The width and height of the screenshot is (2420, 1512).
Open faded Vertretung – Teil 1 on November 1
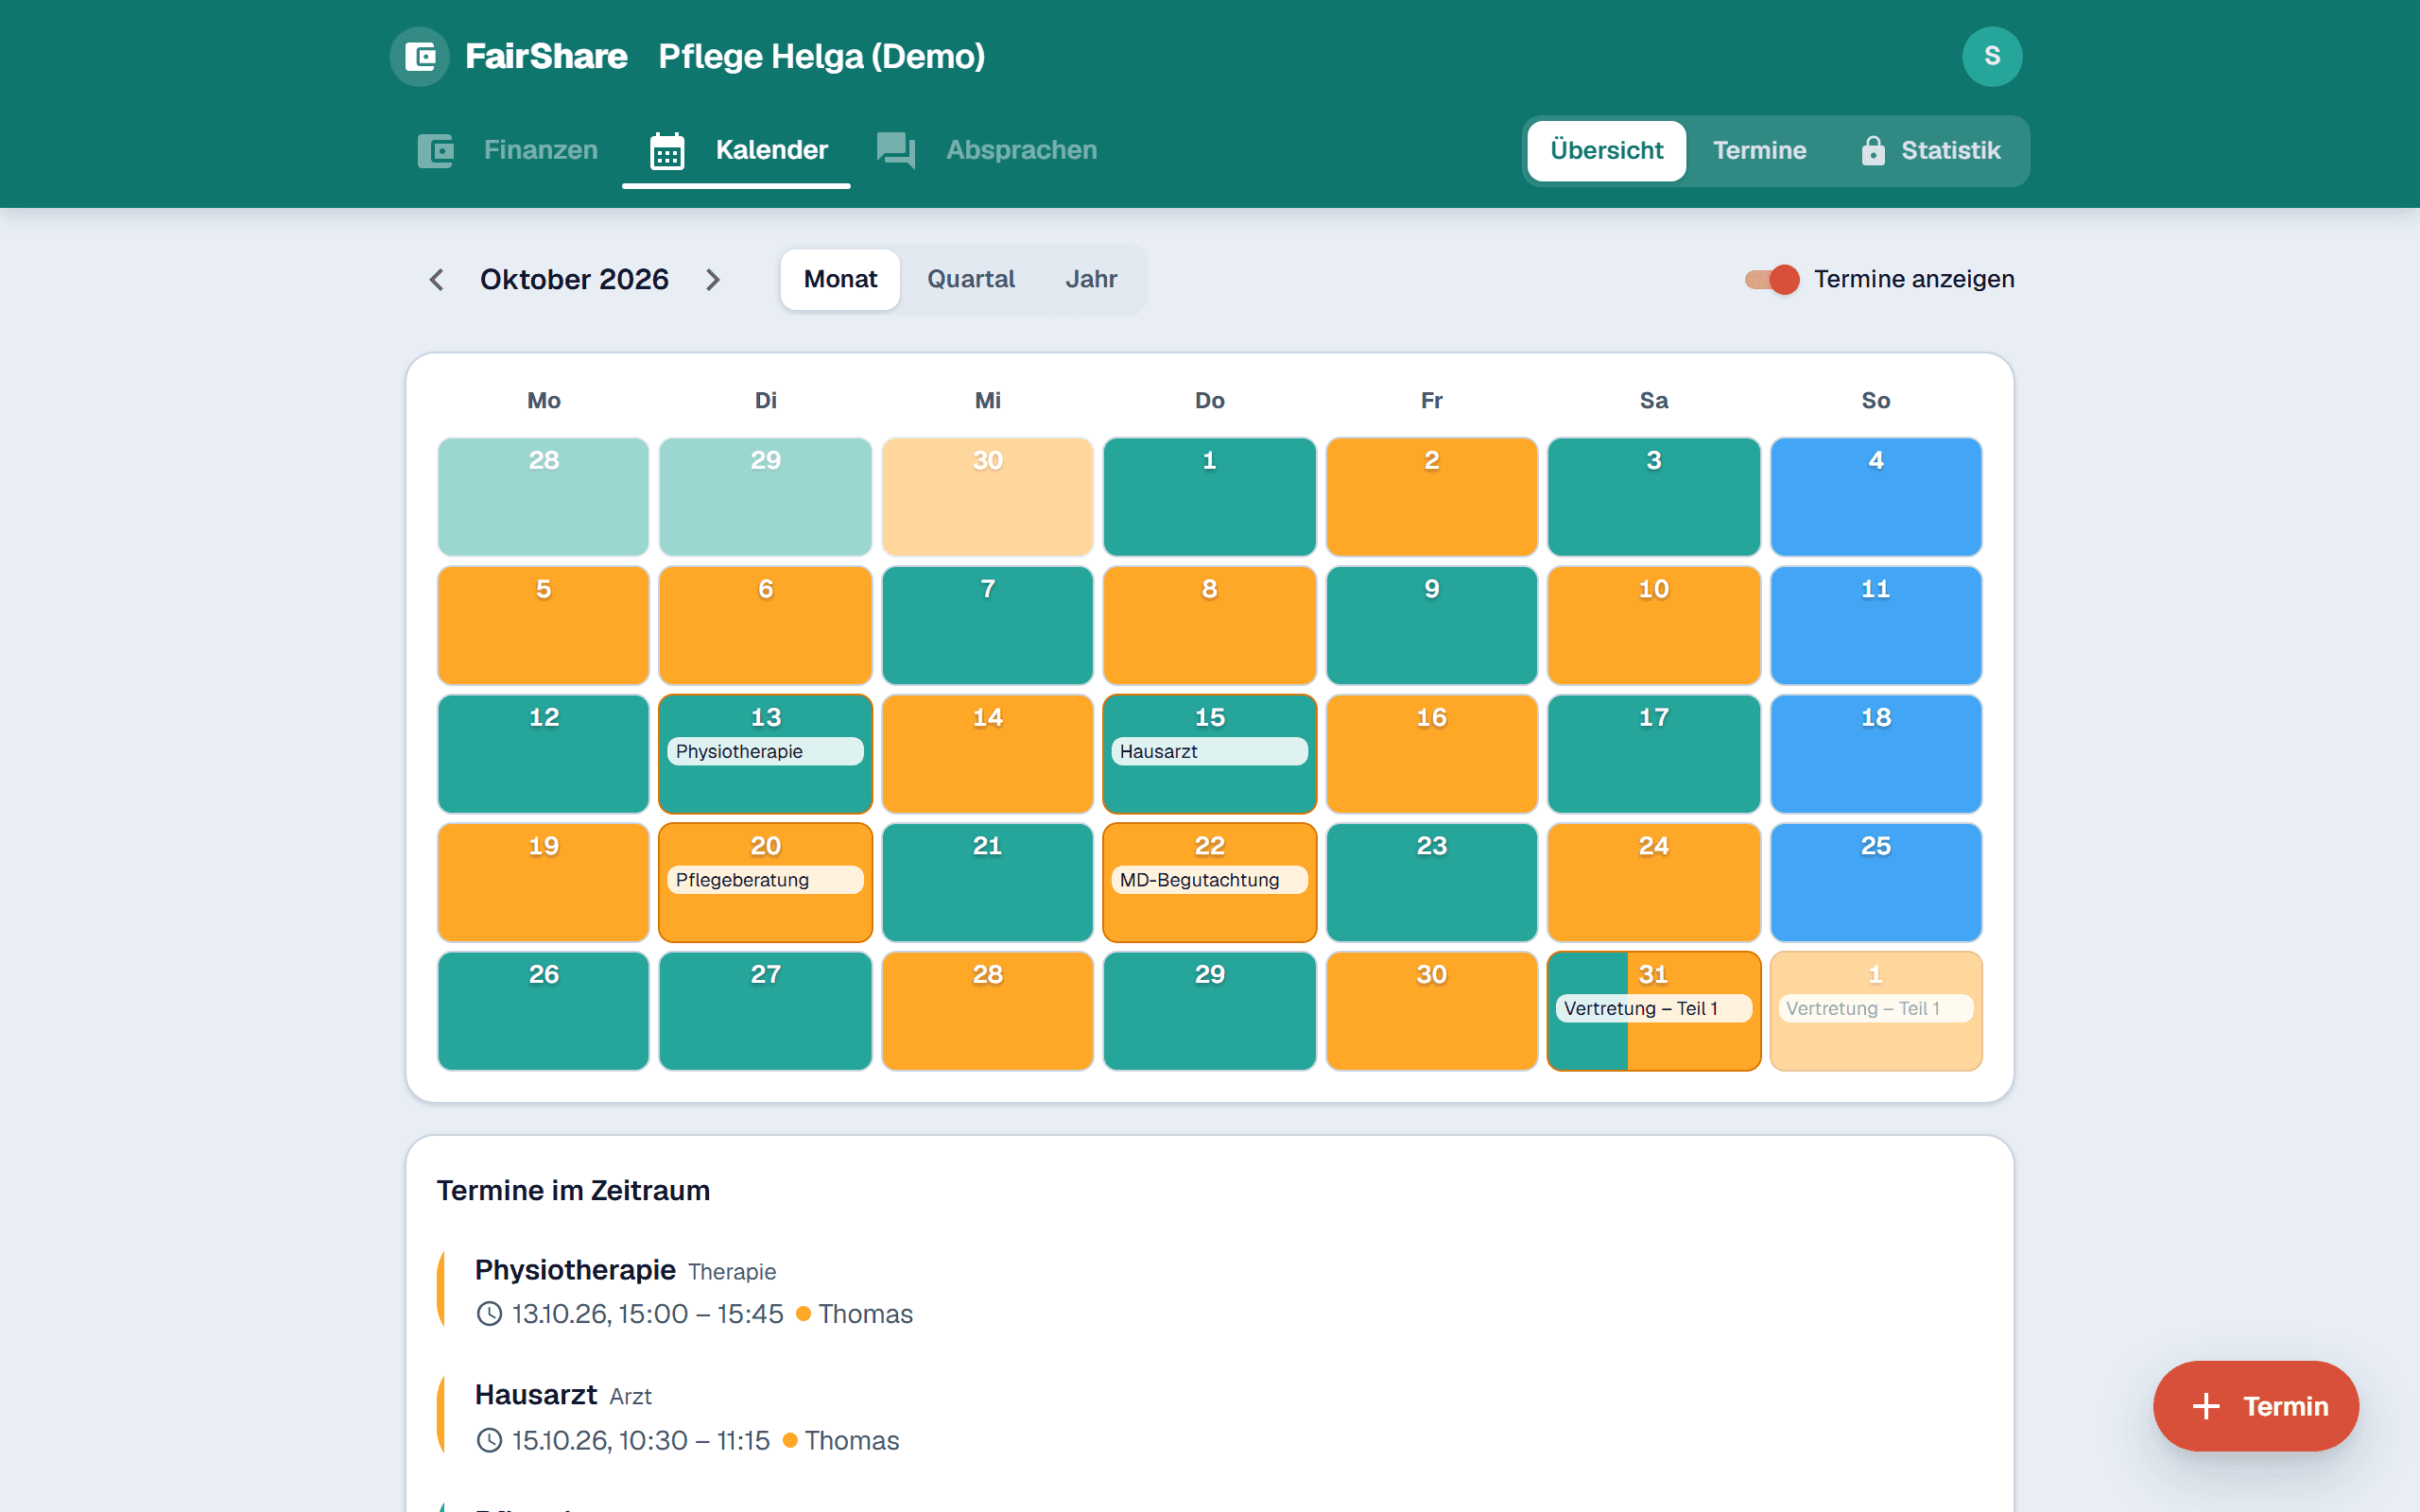click(1875, 1009)
